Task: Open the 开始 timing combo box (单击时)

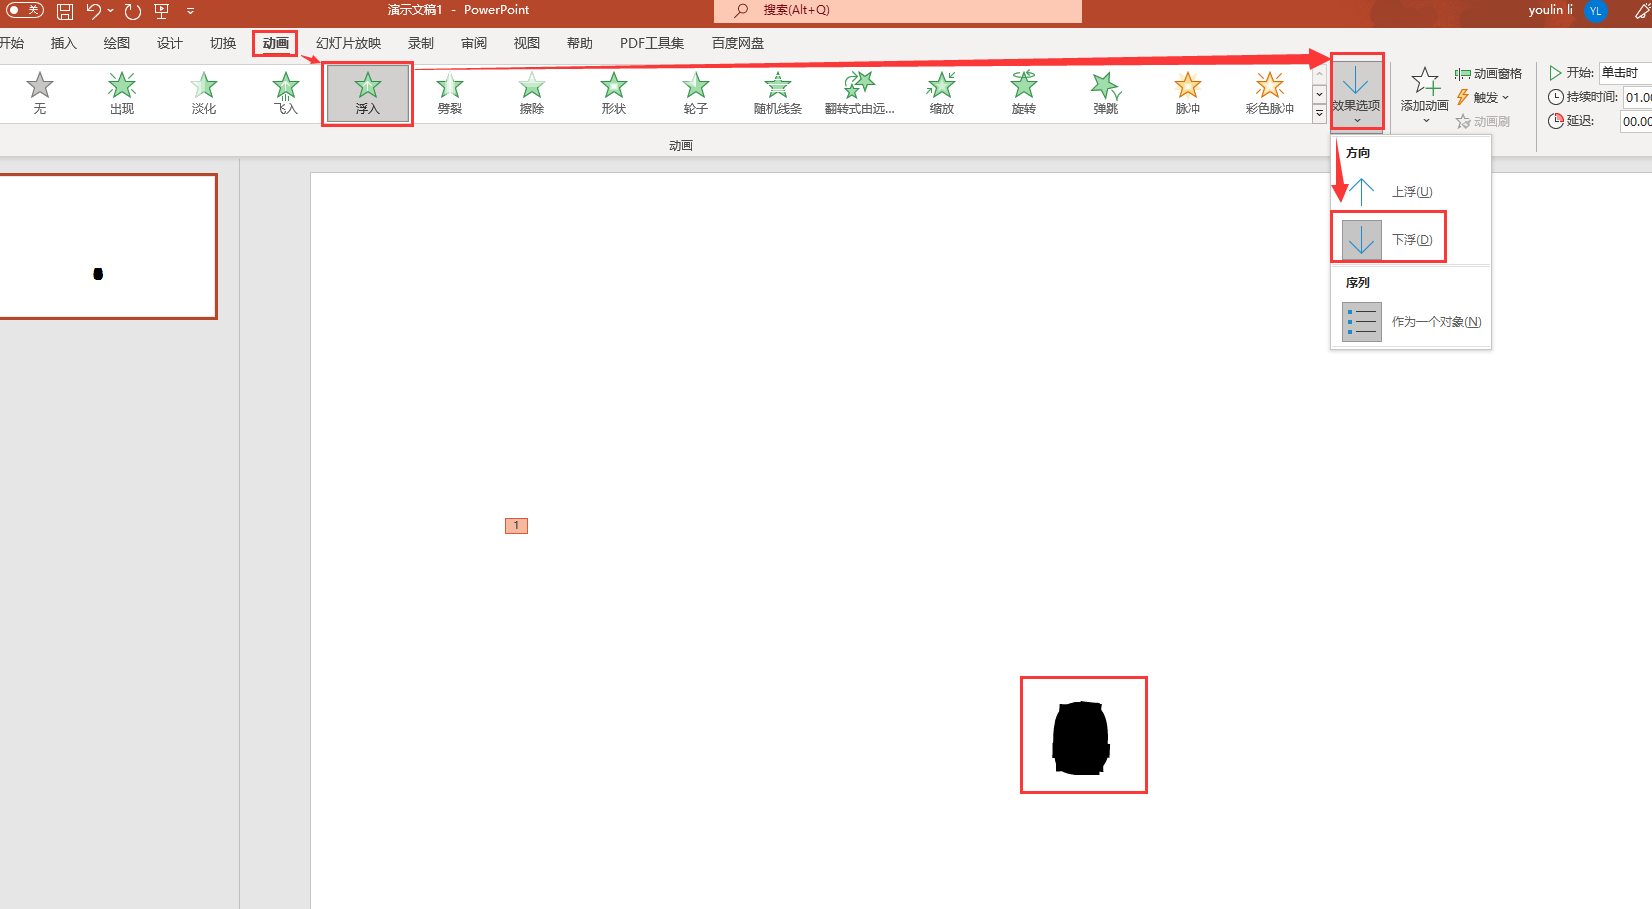Action: click(x=1625, y=72)
